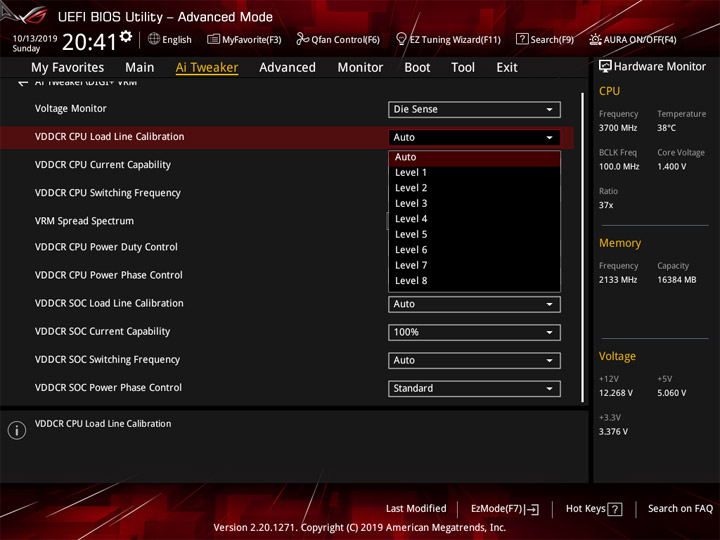Open VDDCR SOC Switching Frequency dropdown
The width and height of the screenshot is (720, 540).
tap(474, 360)
